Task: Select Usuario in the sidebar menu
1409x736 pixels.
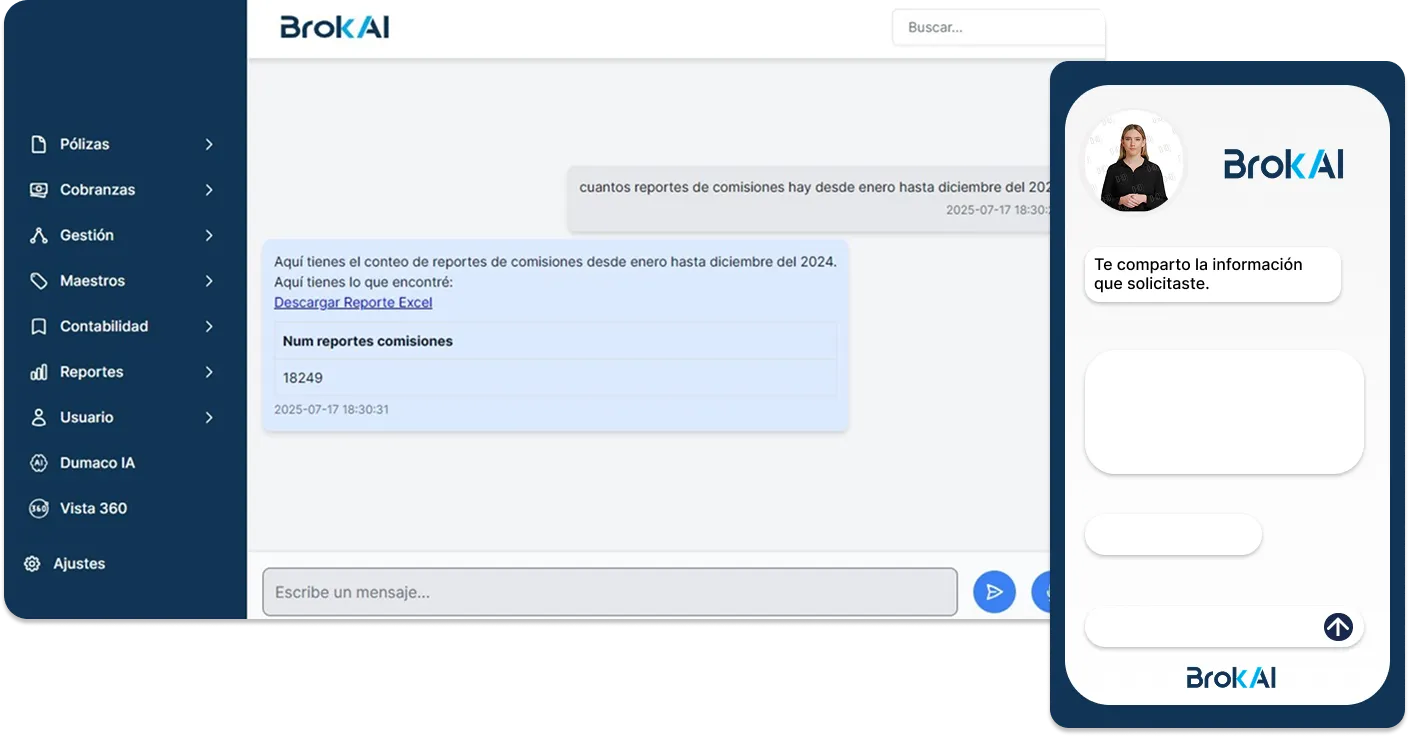Action: (x=85, y=417)
